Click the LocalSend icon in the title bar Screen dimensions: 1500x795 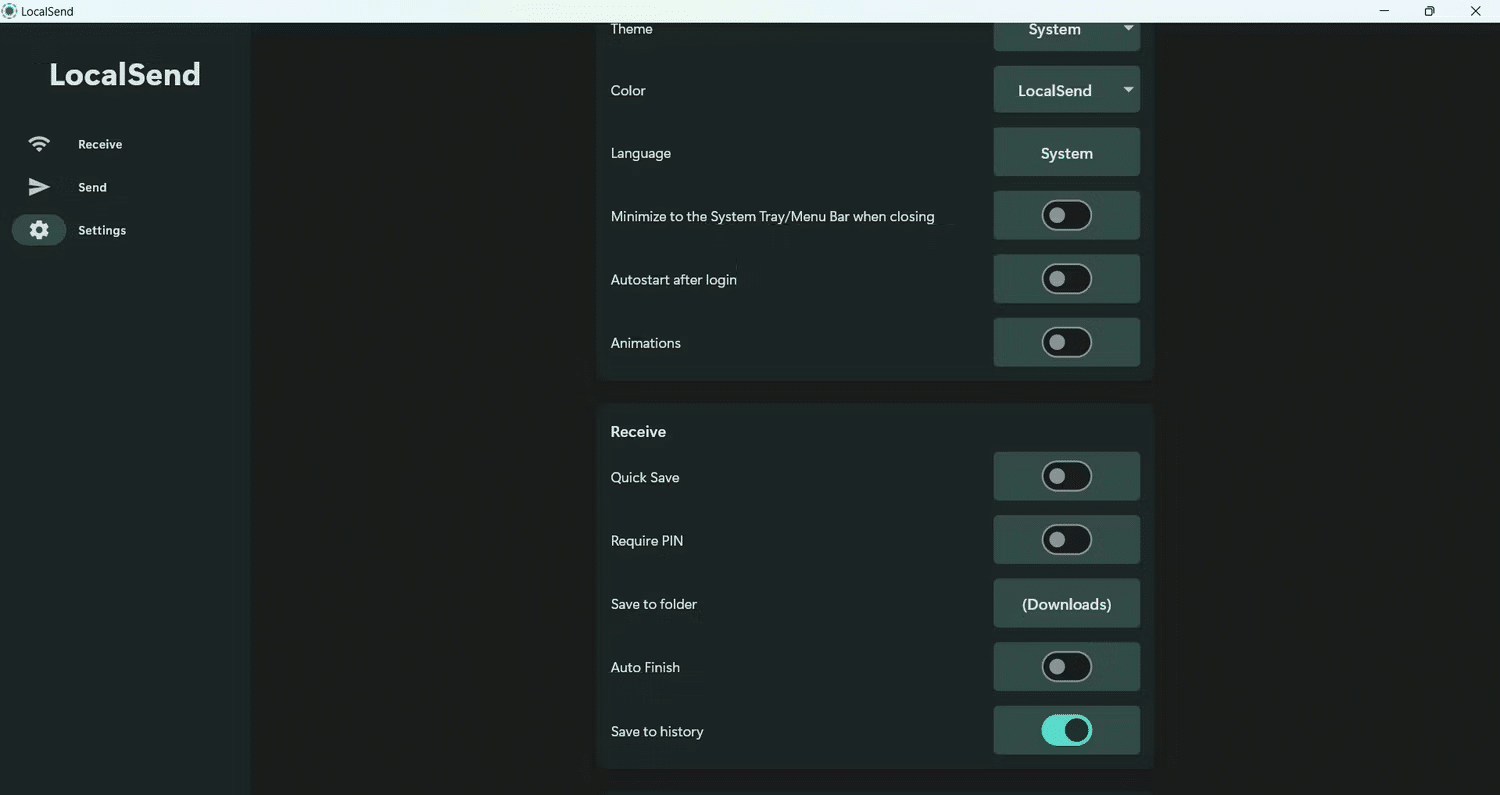(x=10, y=11)
